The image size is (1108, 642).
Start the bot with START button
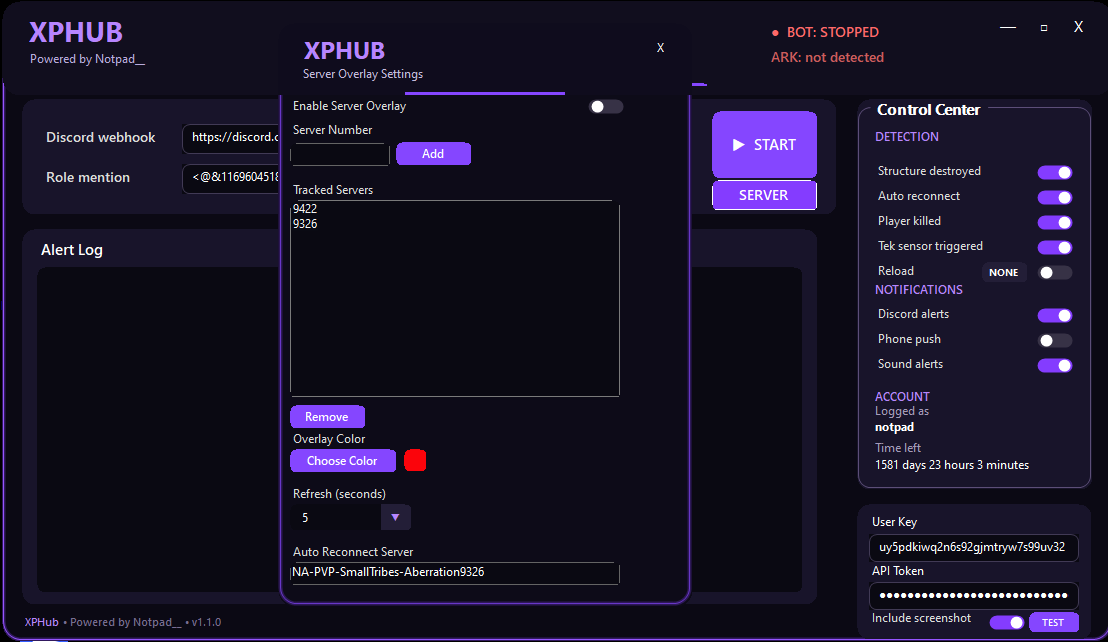pyautogui.click(x=765, y=145)
